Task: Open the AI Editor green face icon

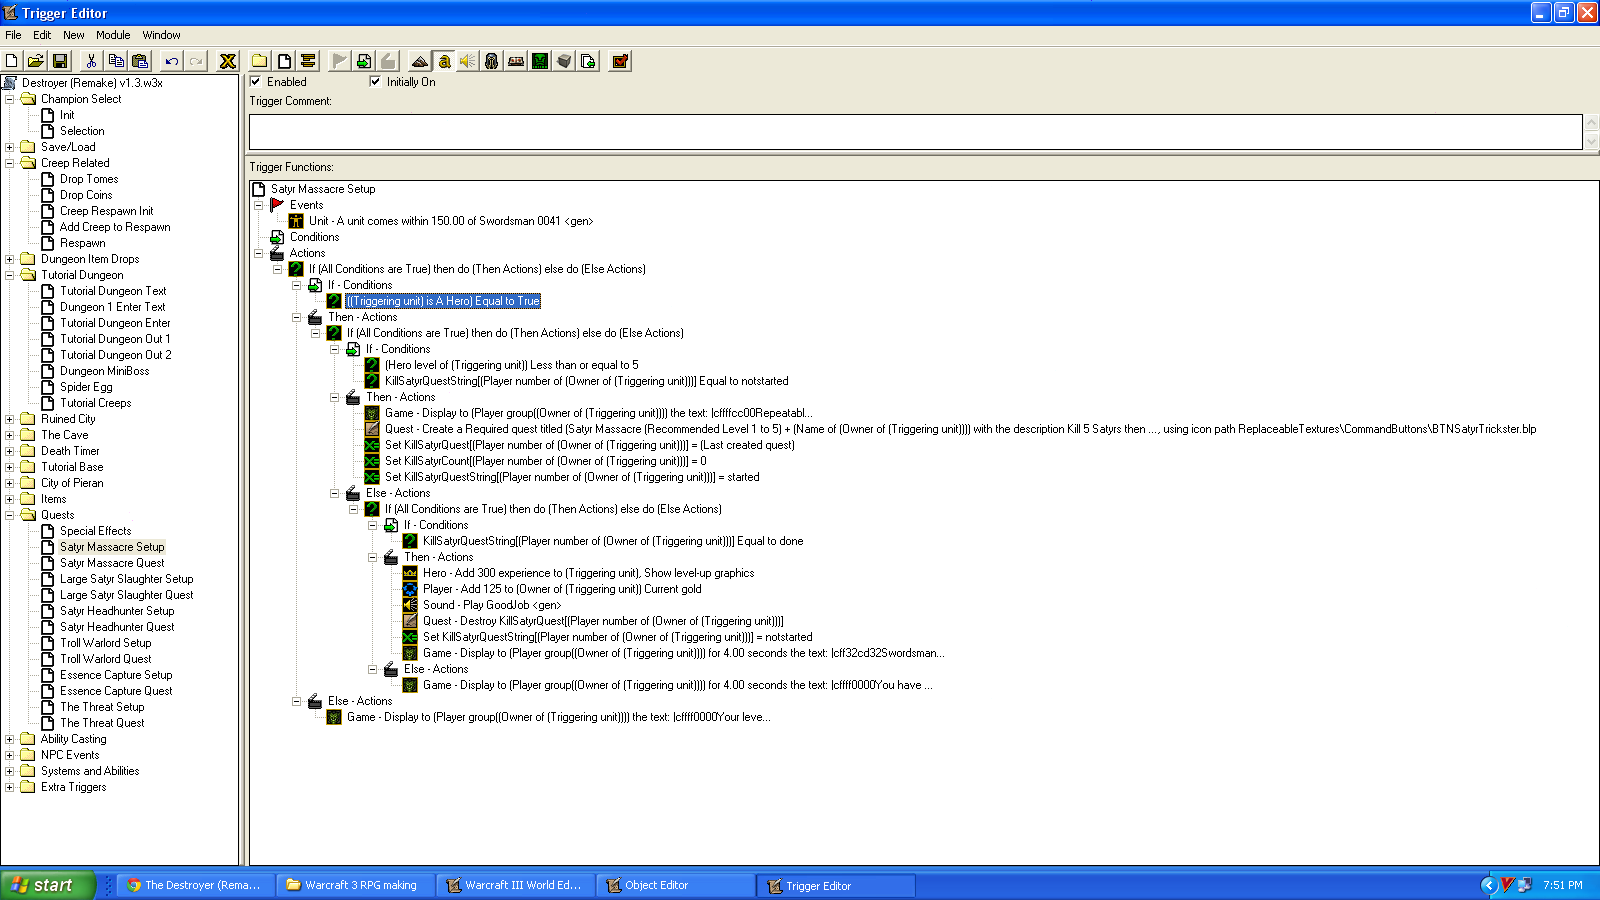Action: (x=540, y=61)
